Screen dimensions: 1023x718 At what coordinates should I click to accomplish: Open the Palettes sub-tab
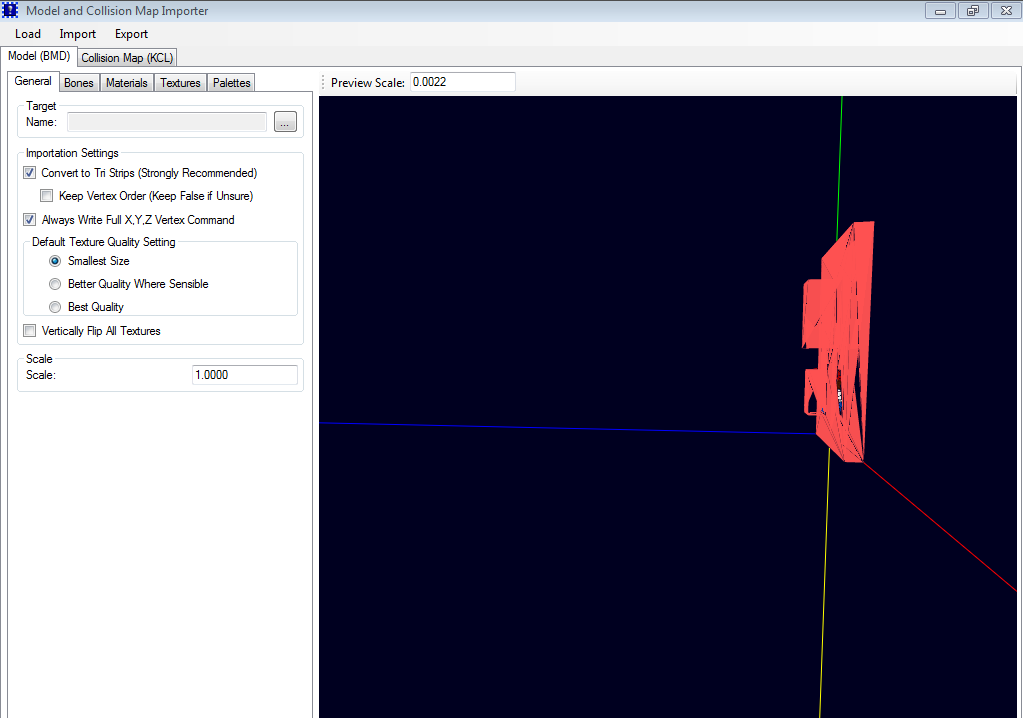pyautogui.click(x=232, y=83)
